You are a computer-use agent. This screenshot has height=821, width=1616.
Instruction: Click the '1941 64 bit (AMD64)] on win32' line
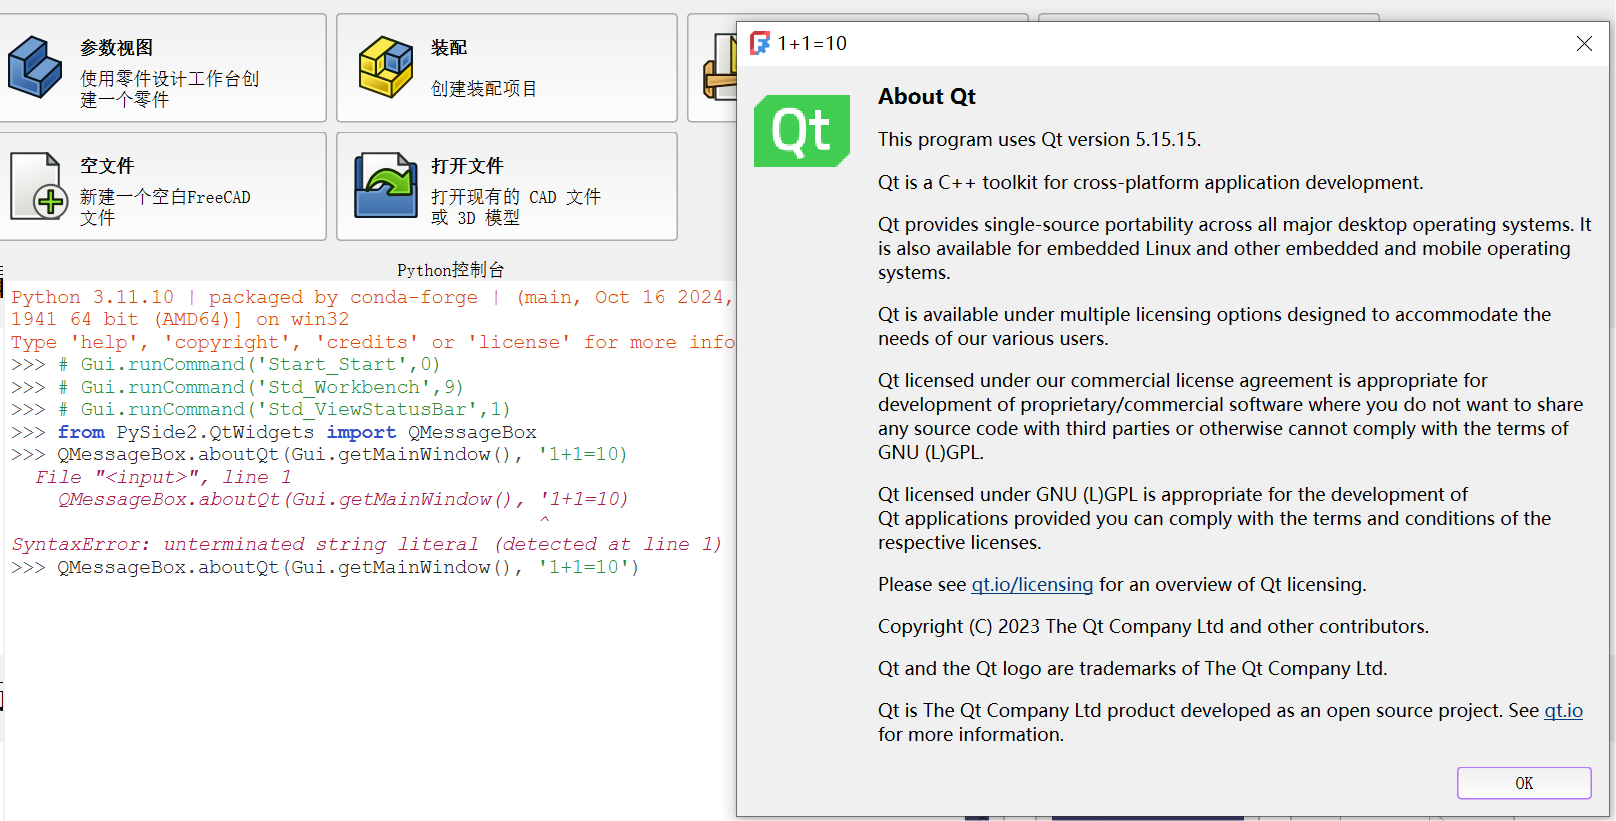pos(180,319)
